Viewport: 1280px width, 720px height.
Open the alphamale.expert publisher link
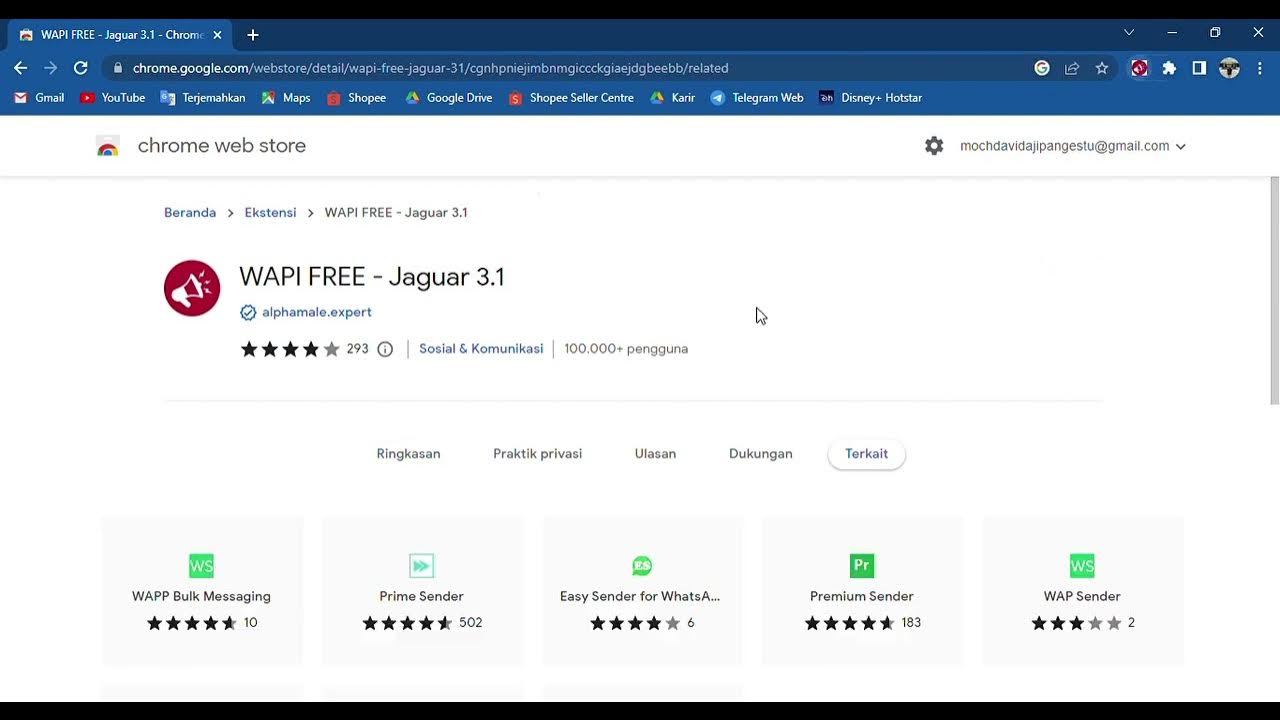317,312
